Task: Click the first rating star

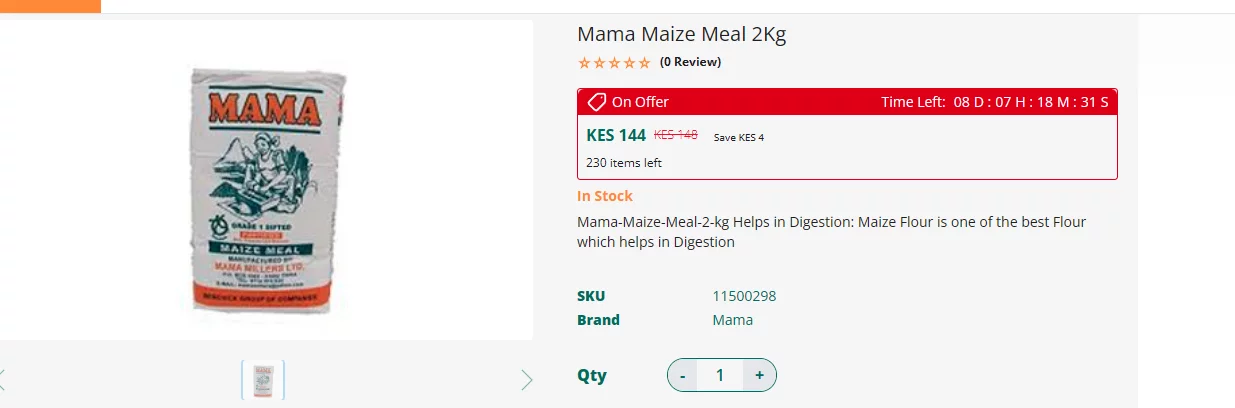Action: pos(584,63)
